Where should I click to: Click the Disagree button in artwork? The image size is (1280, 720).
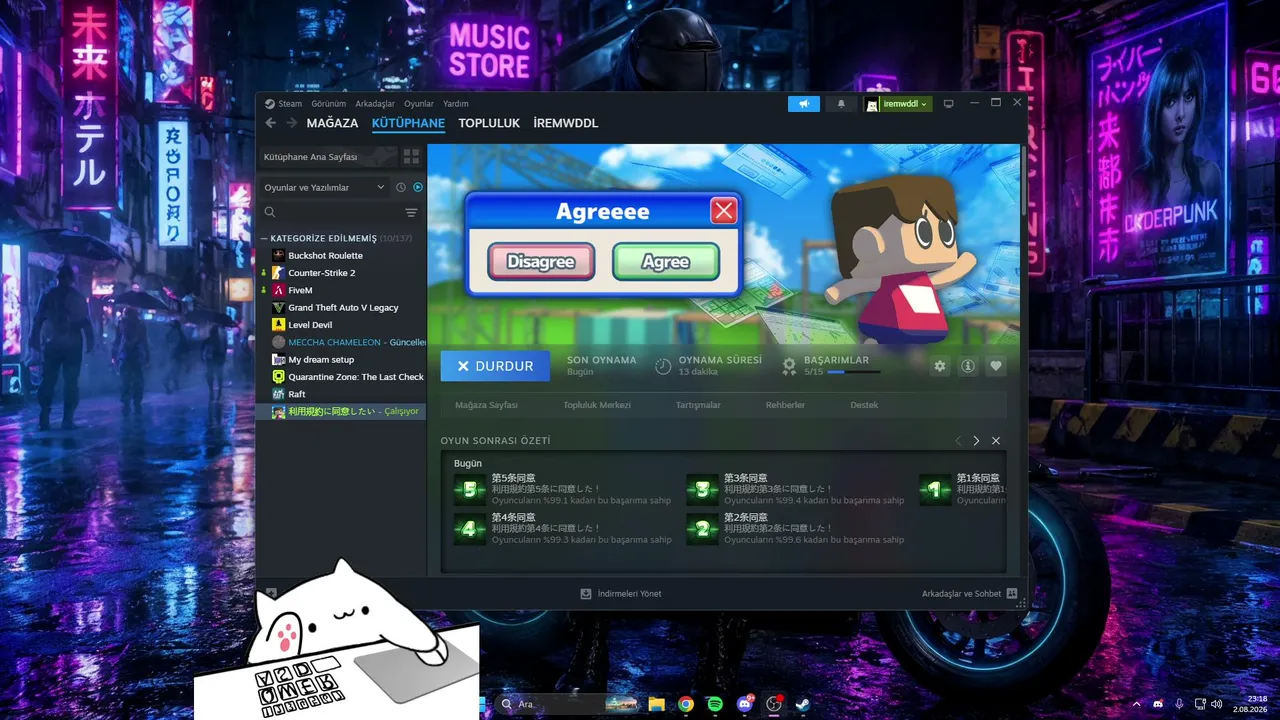click(541, 262)
